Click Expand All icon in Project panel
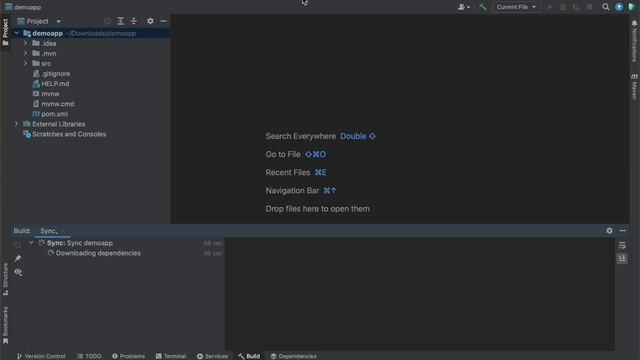This screenshot has height=360, width=640. click(120, 21)
